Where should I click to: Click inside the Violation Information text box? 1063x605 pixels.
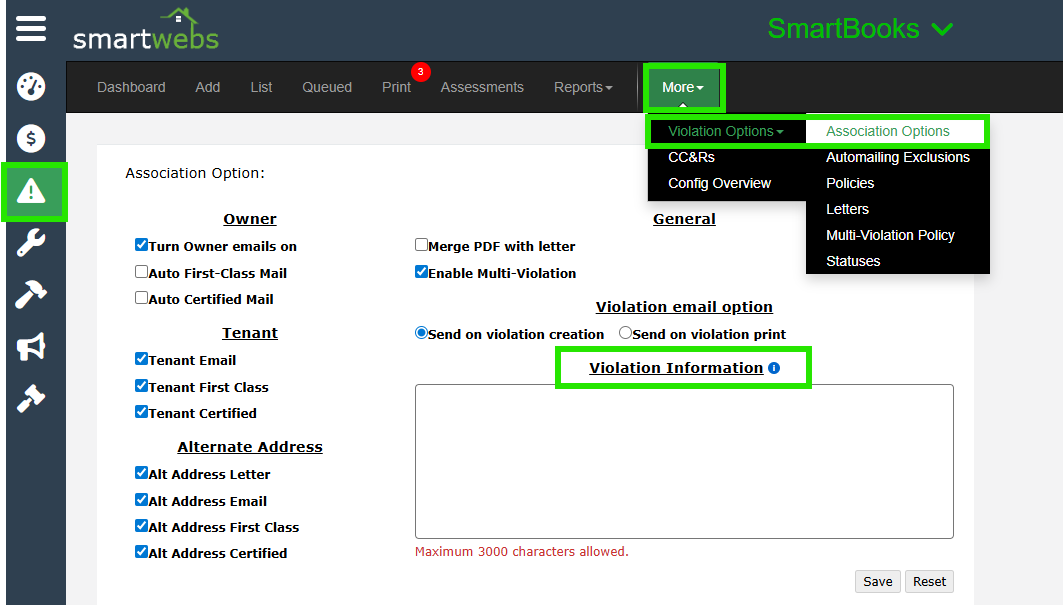click(x=684, y=461)
